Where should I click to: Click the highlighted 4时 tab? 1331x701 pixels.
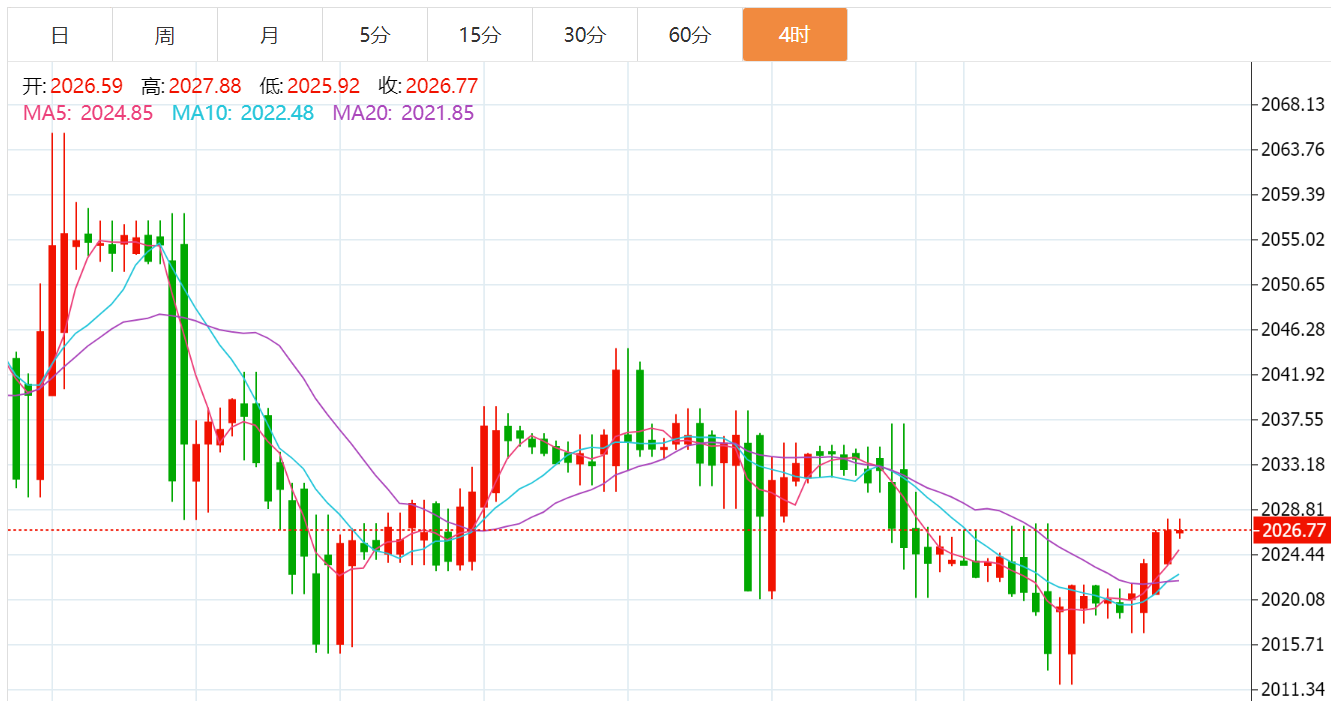pyautogui.click(x=795, y=35)
